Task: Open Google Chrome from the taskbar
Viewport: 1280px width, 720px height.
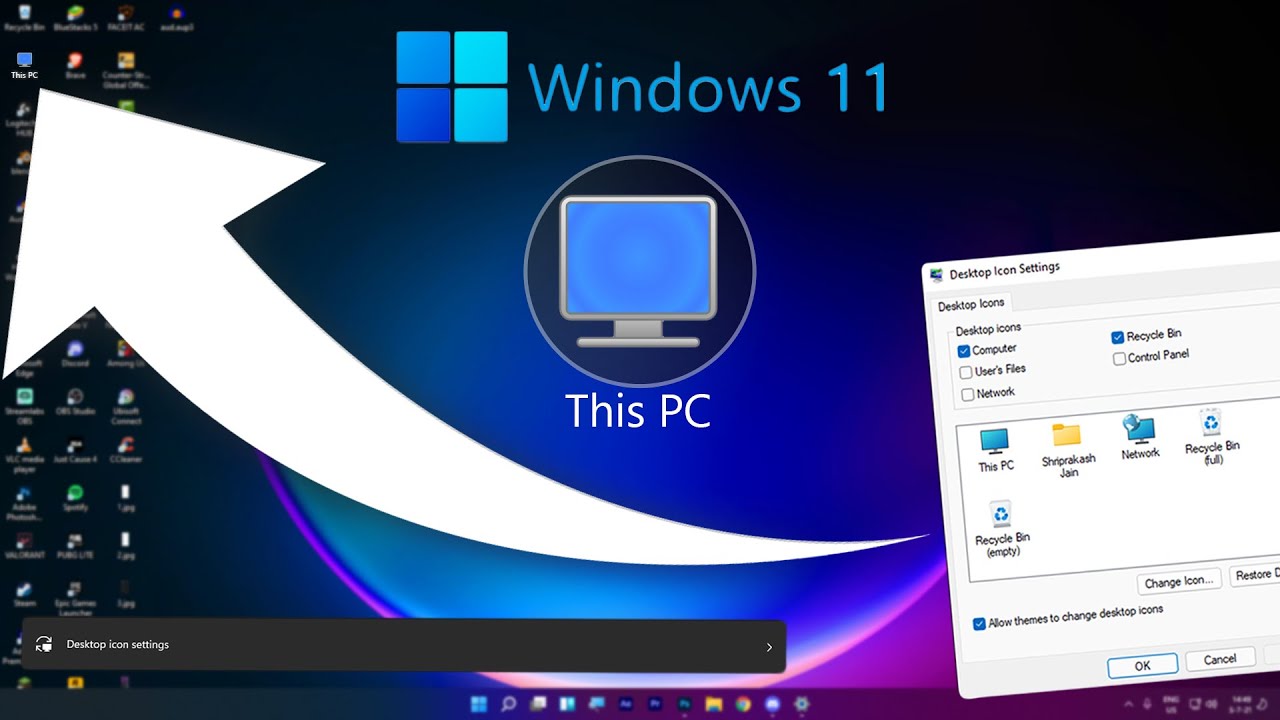Action: point(742,704)
